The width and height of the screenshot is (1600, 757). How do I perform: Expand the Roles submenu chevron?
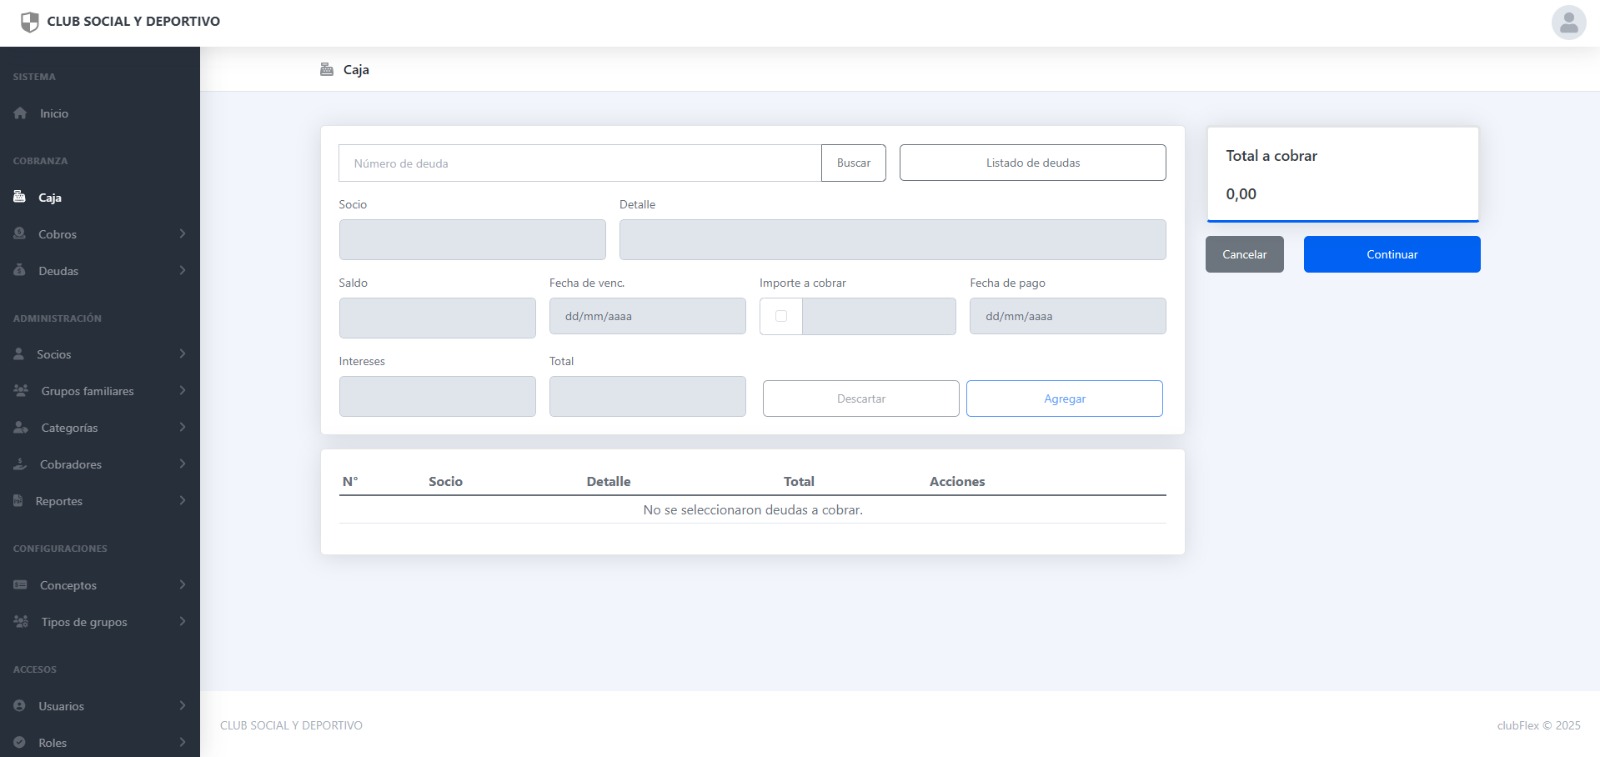182,742
